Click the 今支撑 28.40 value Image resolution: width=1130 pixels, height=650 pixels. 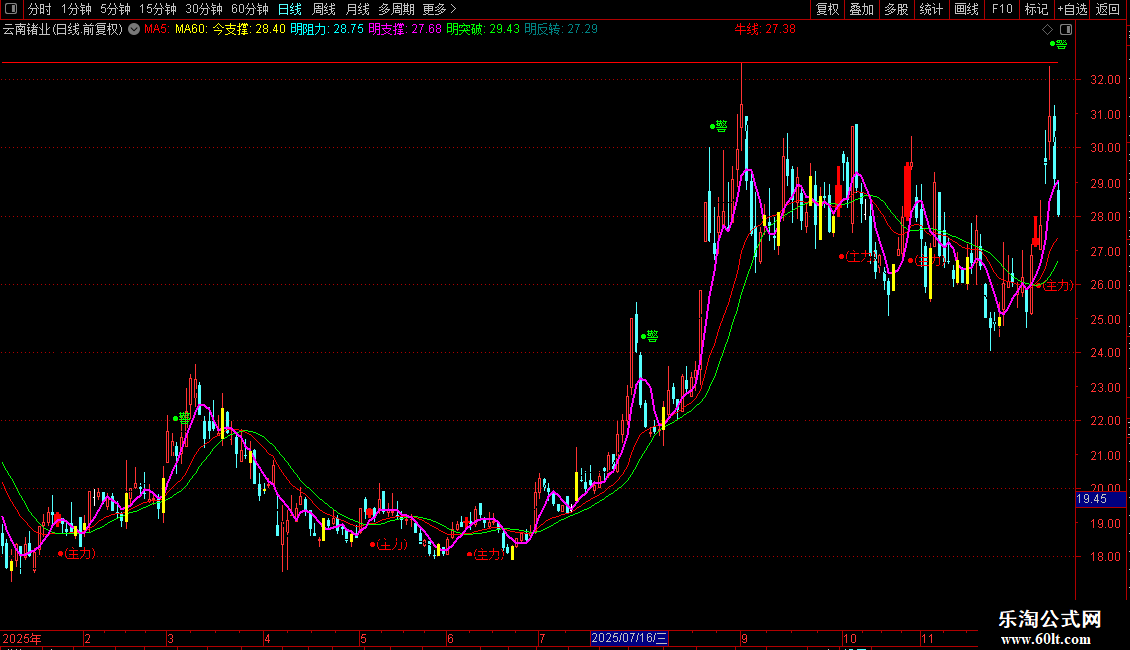pos(249,29)
